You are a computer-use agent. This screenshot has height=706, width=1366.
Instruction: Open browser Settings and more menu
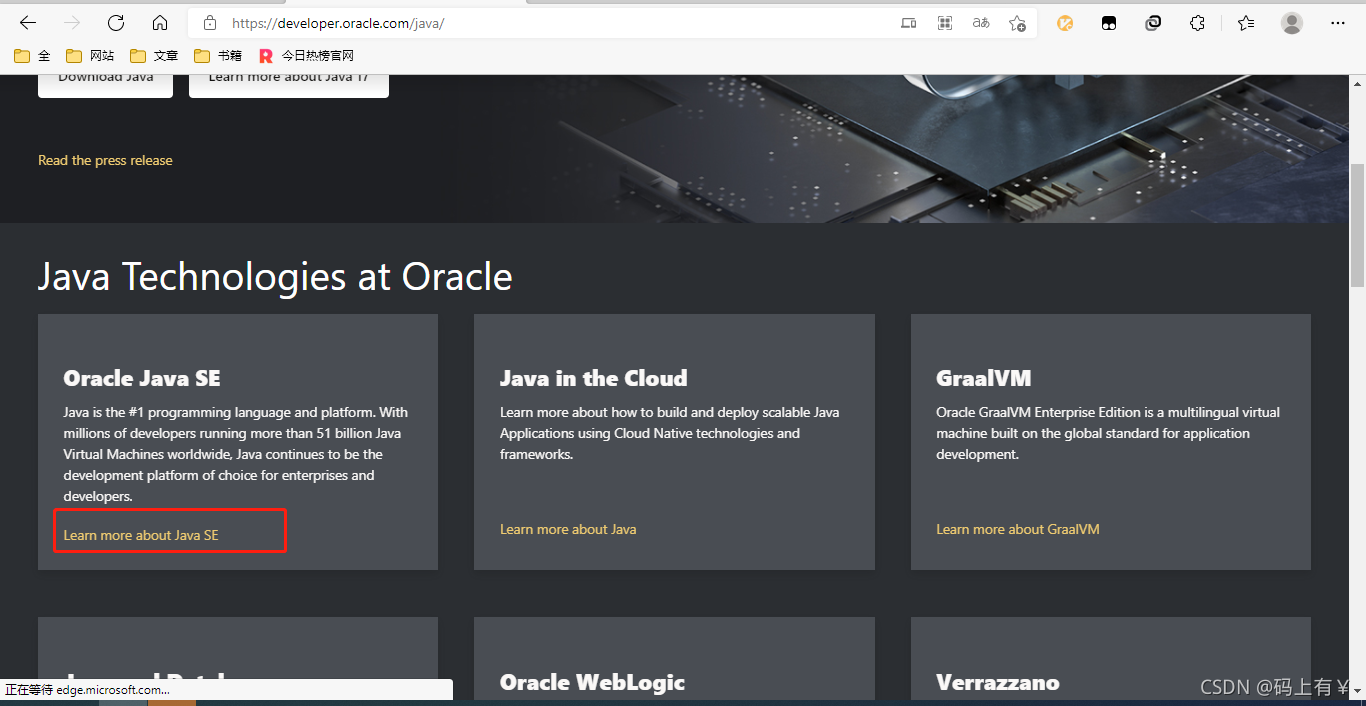1338,23
